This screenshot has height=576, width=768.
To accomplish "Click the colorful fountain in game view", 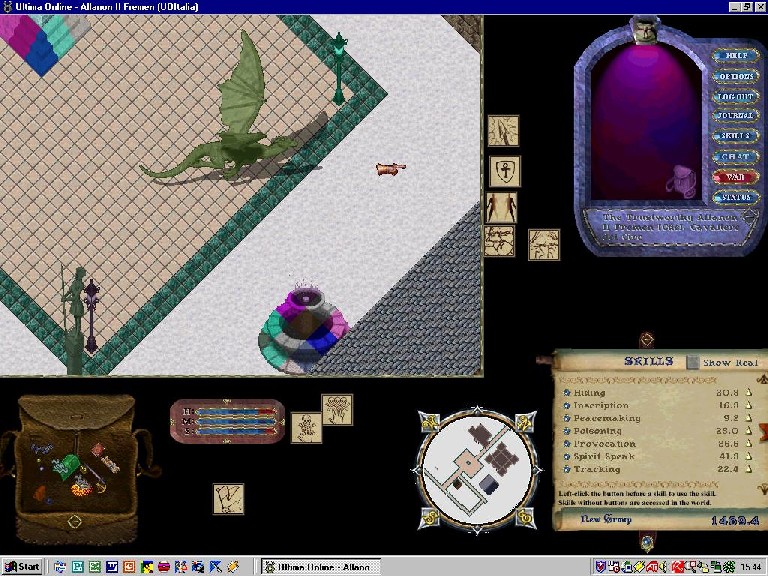I will tap(304, 328).
